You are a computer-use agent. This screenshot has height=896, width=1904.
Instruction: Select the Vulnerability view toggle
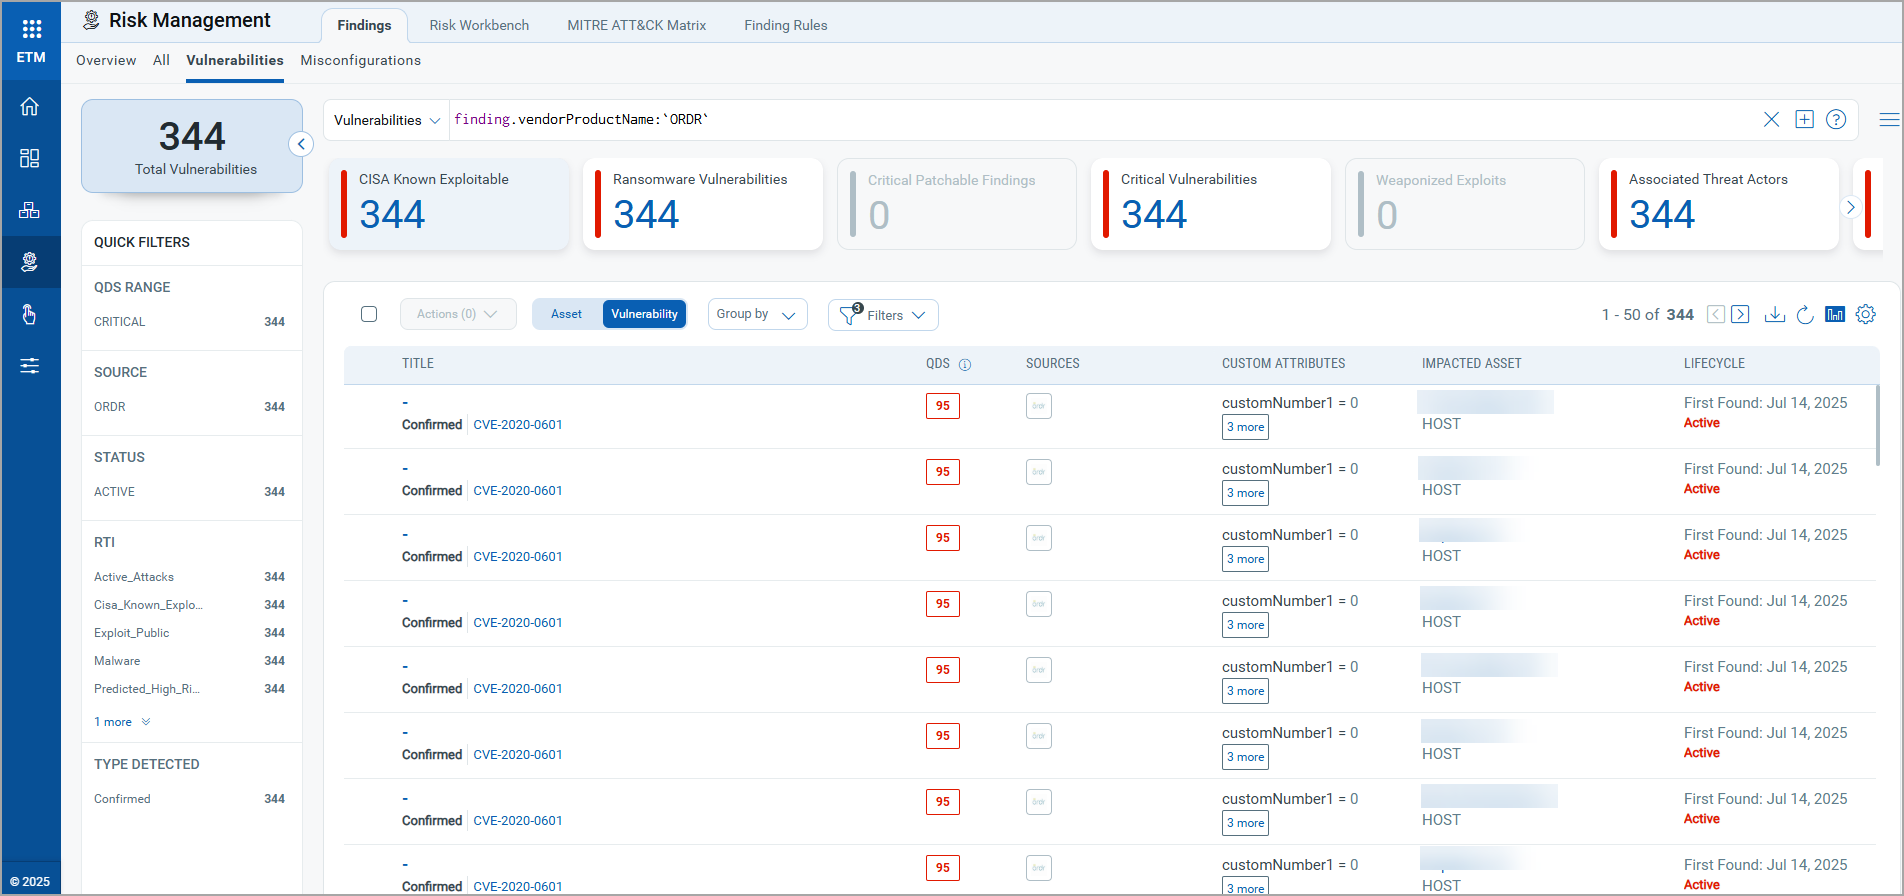click(x=644, y=314)
